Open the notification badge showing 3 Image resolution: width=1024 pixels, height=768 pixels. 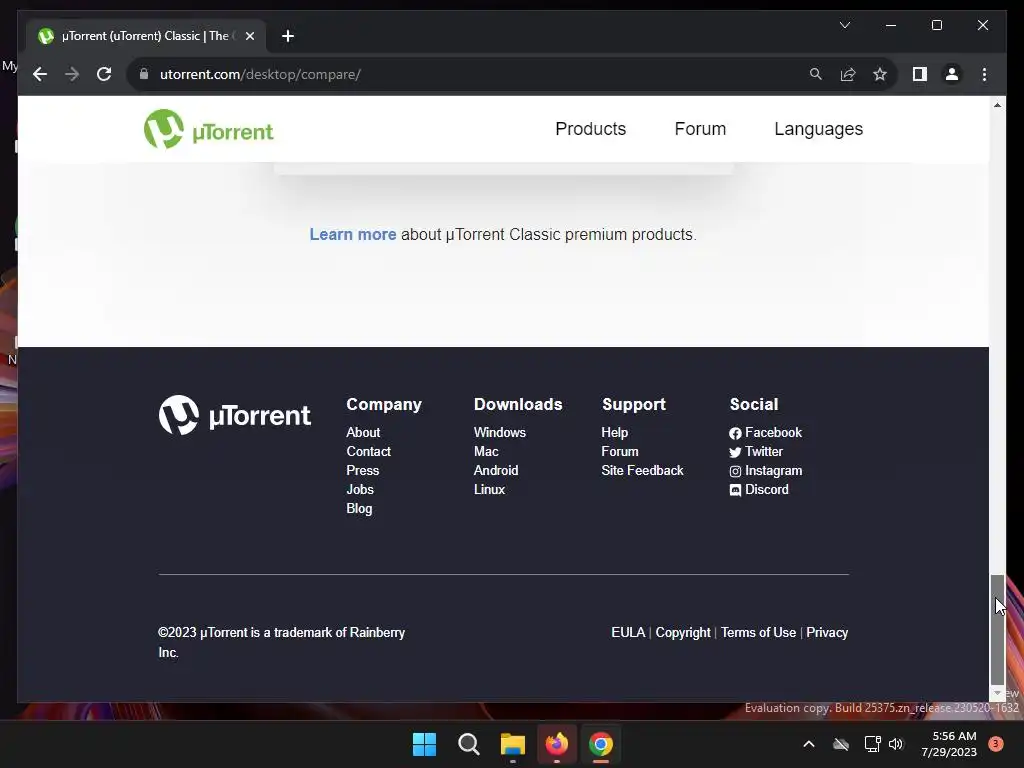pyautogui.click(x=995, y=744)
